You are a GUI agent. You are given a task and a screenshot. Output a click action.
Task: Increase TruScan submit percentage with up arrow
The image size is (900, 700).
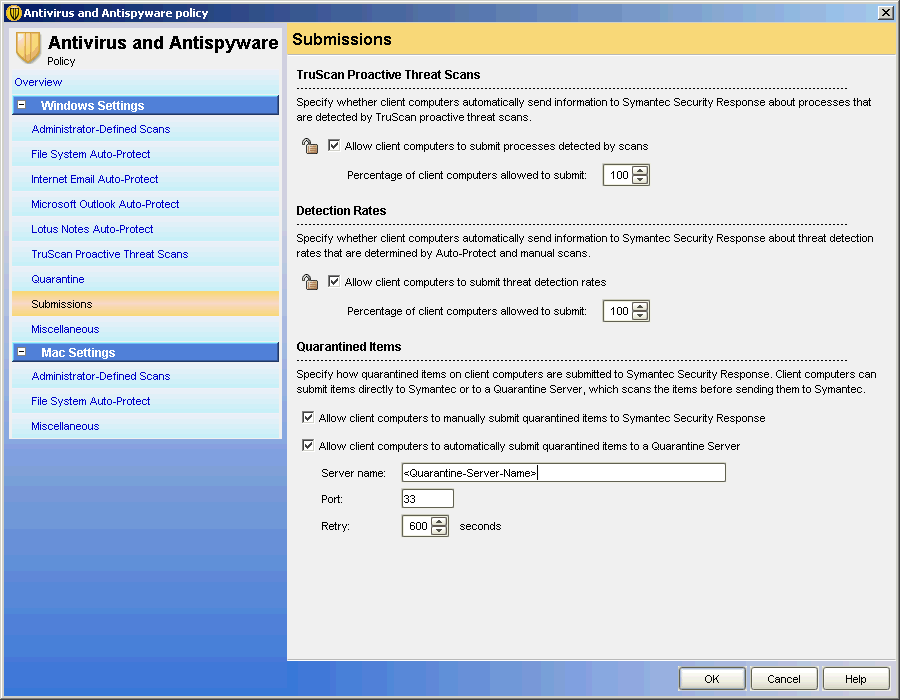pos(641,171)
